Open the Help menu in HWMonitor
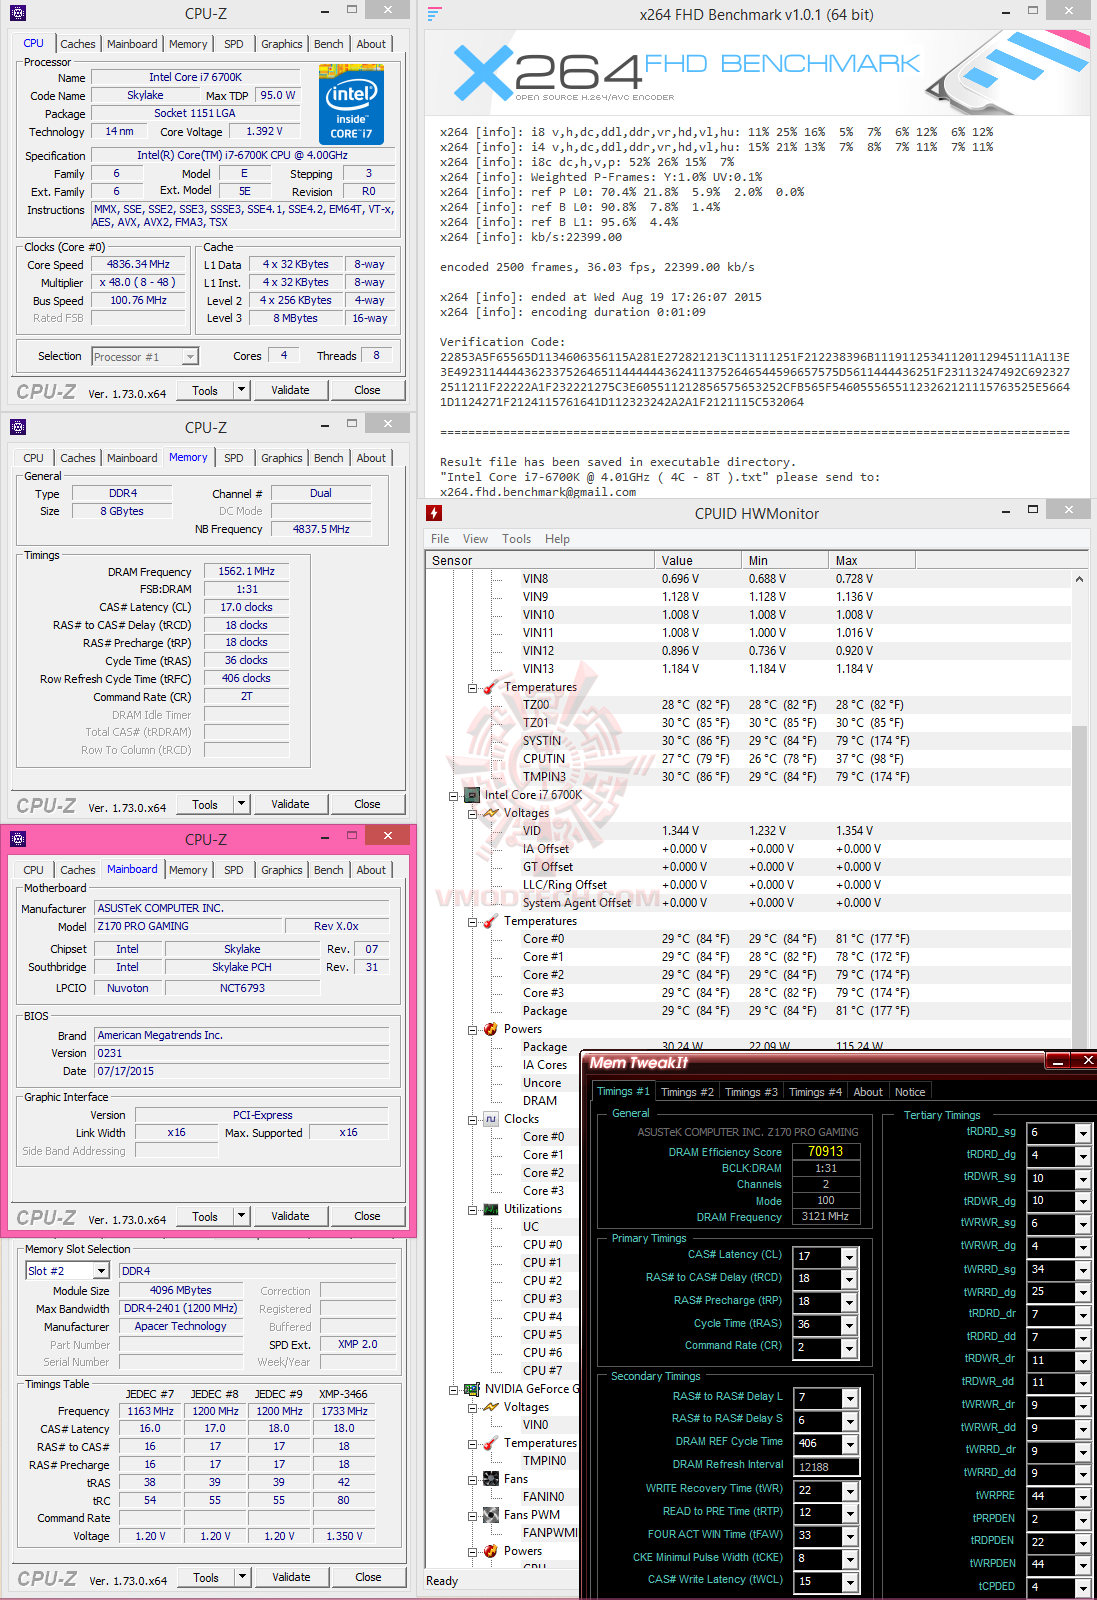 [557, 539]
